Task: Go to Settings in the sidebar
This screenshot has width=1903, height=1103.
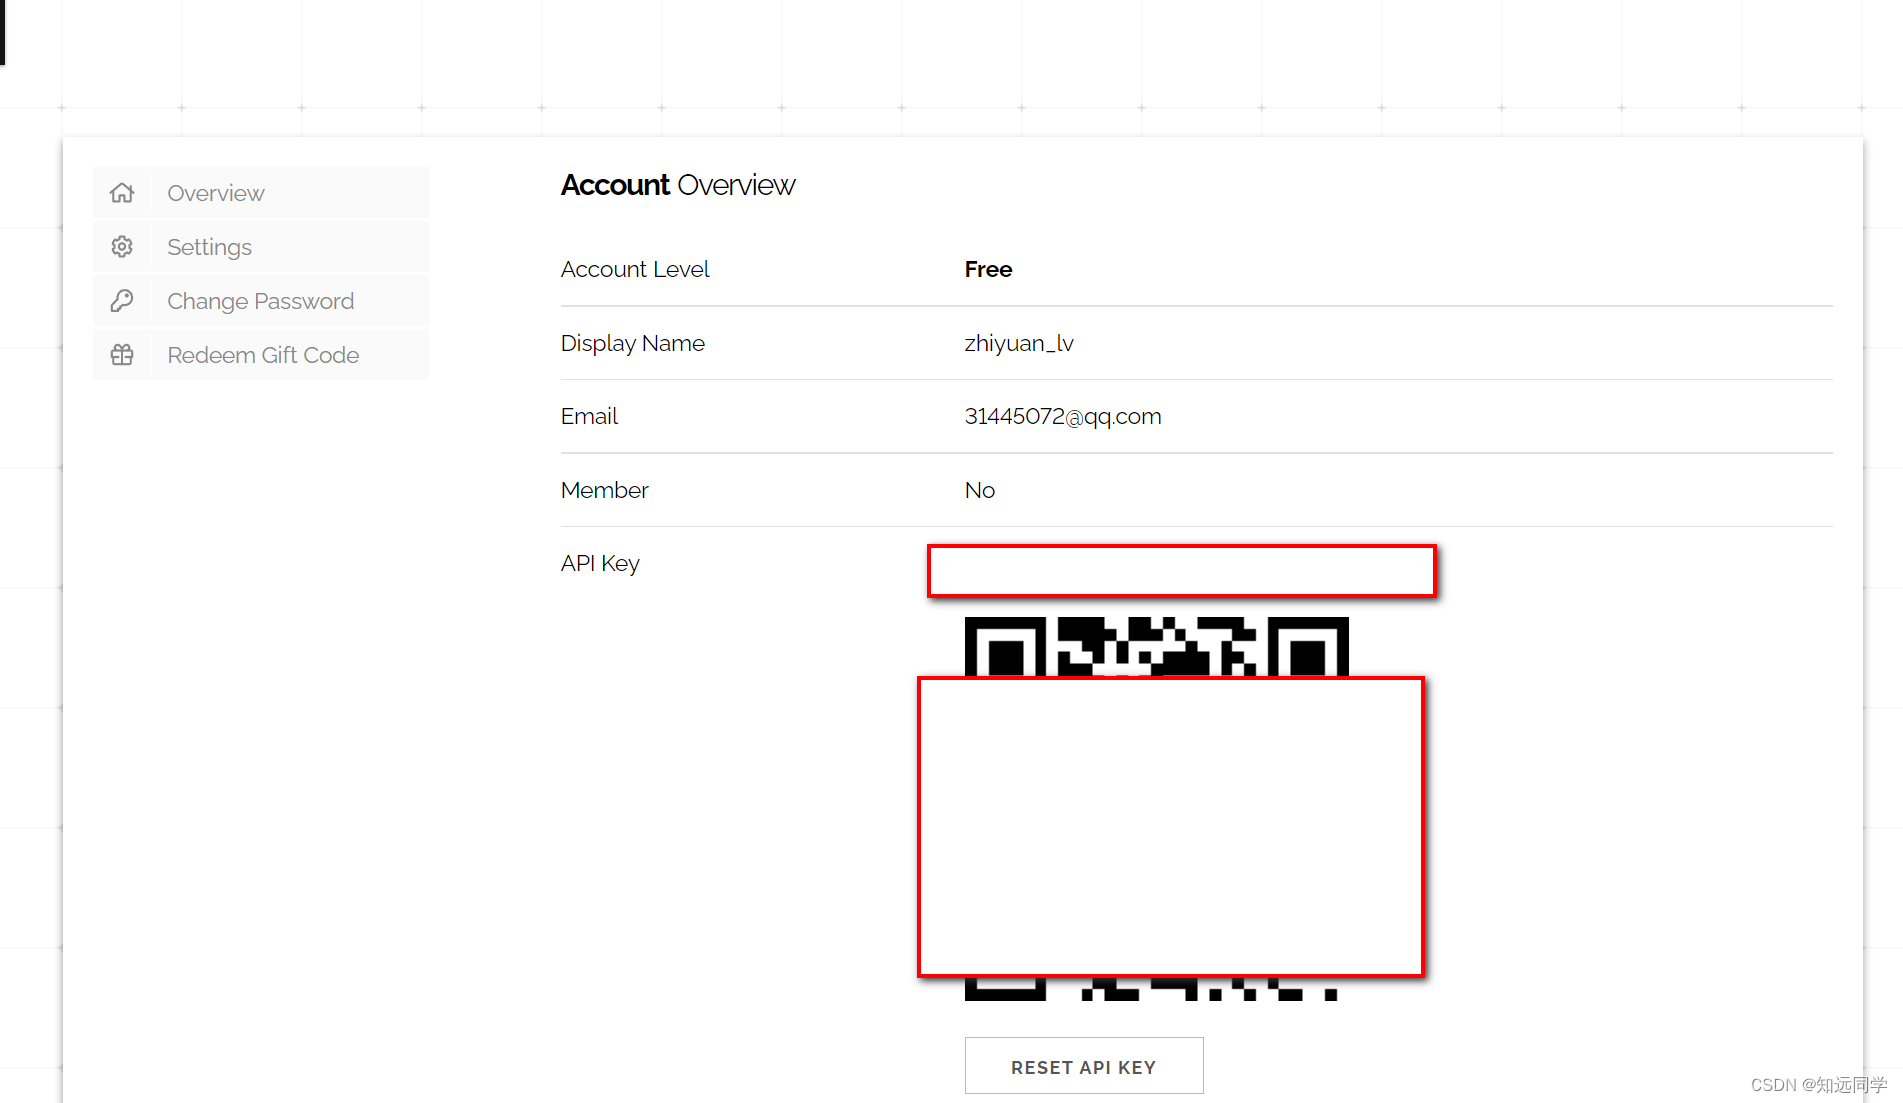Action: tap(261, 247)
